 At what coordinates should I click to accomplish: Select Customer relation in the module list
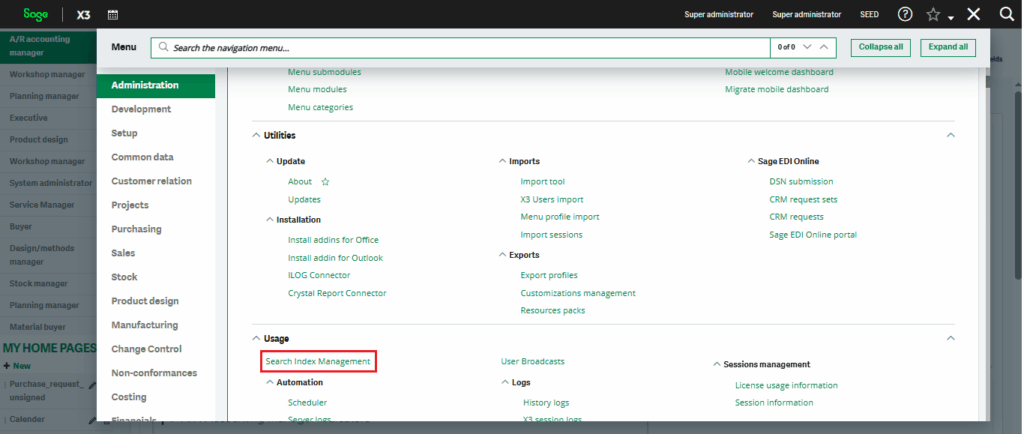click(x=152, y=181)
